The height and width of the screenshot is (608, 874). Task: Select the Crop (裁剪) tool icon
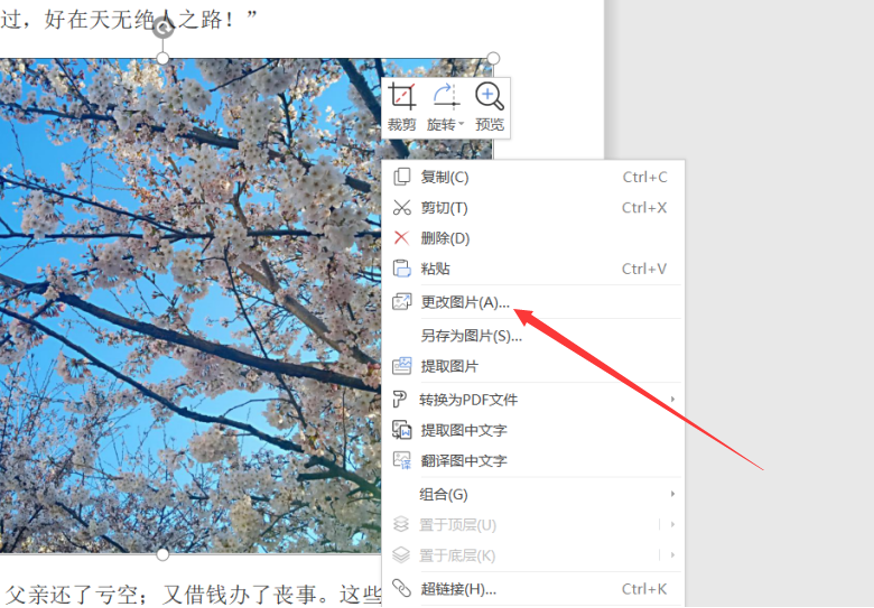click(402, 96)
